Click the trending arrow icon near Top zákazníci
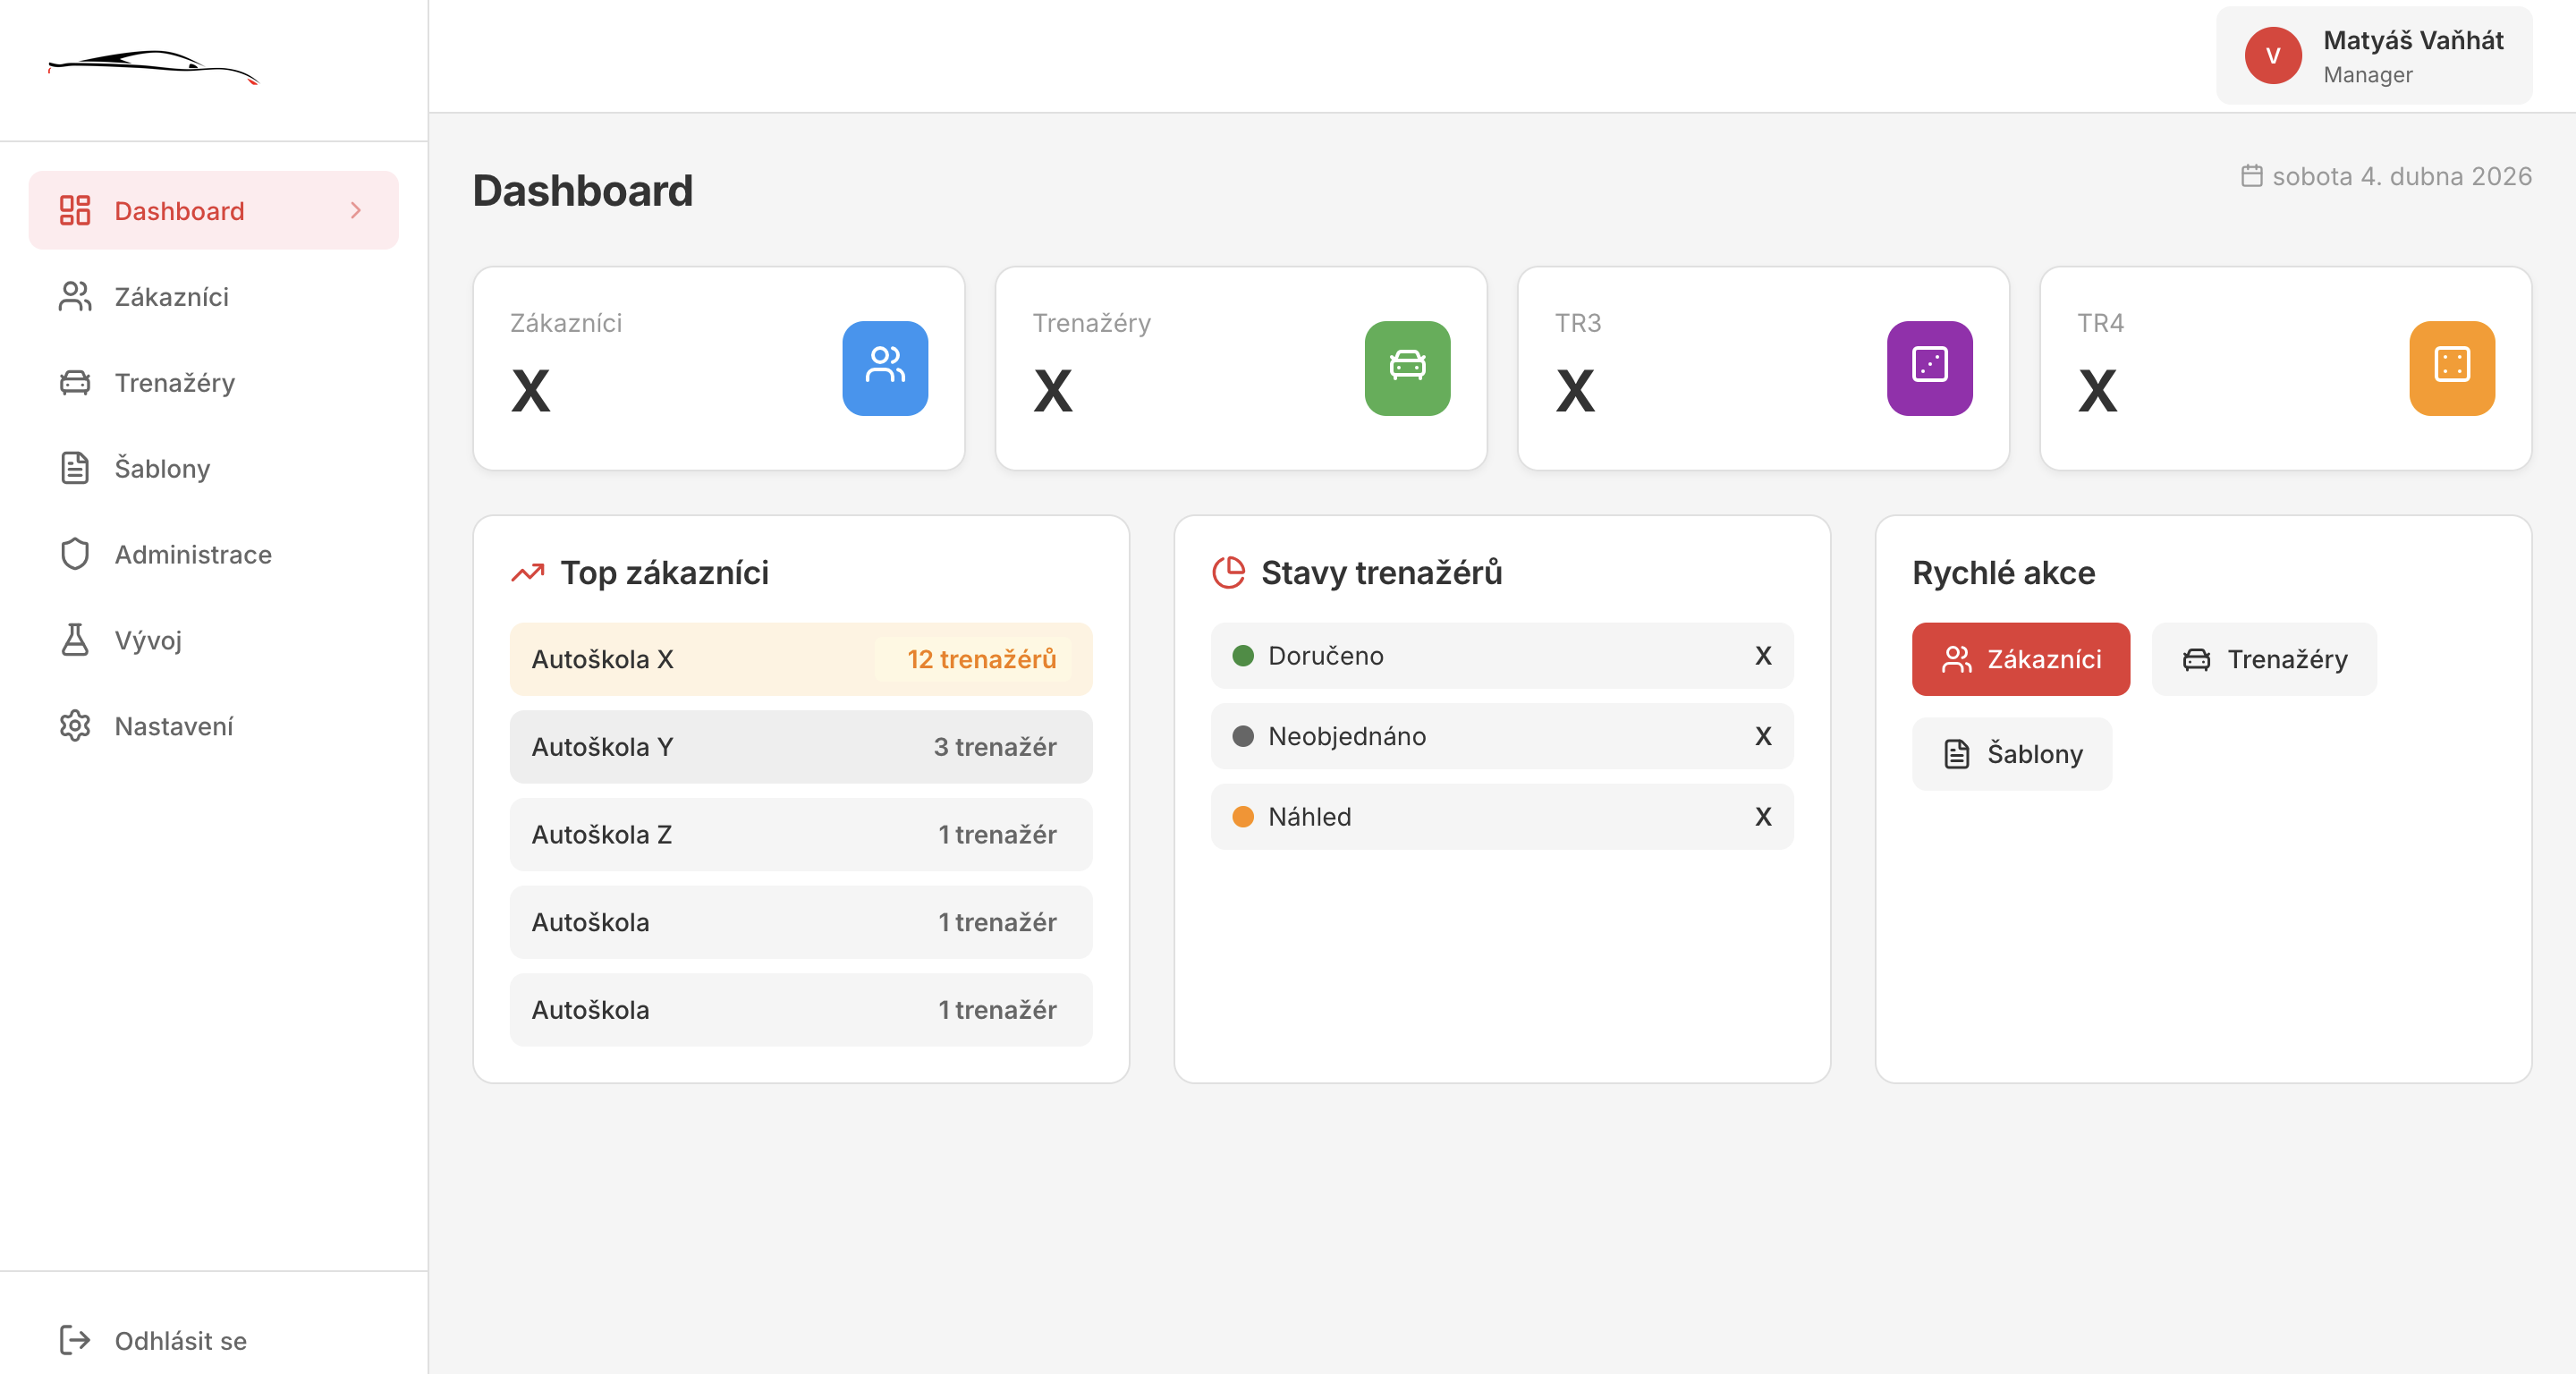2576x1374 pixels. 528,573
